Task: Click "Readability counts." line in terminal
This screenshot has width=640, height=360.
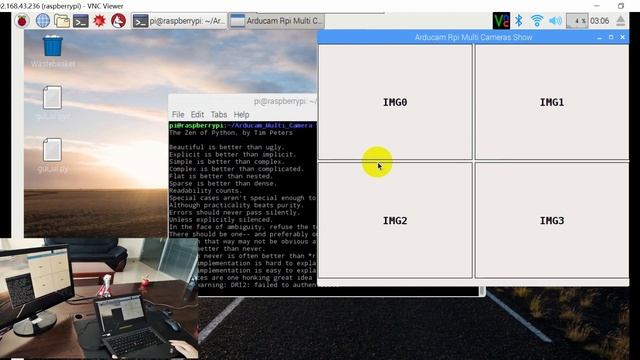Action: (x=205, y=191)
